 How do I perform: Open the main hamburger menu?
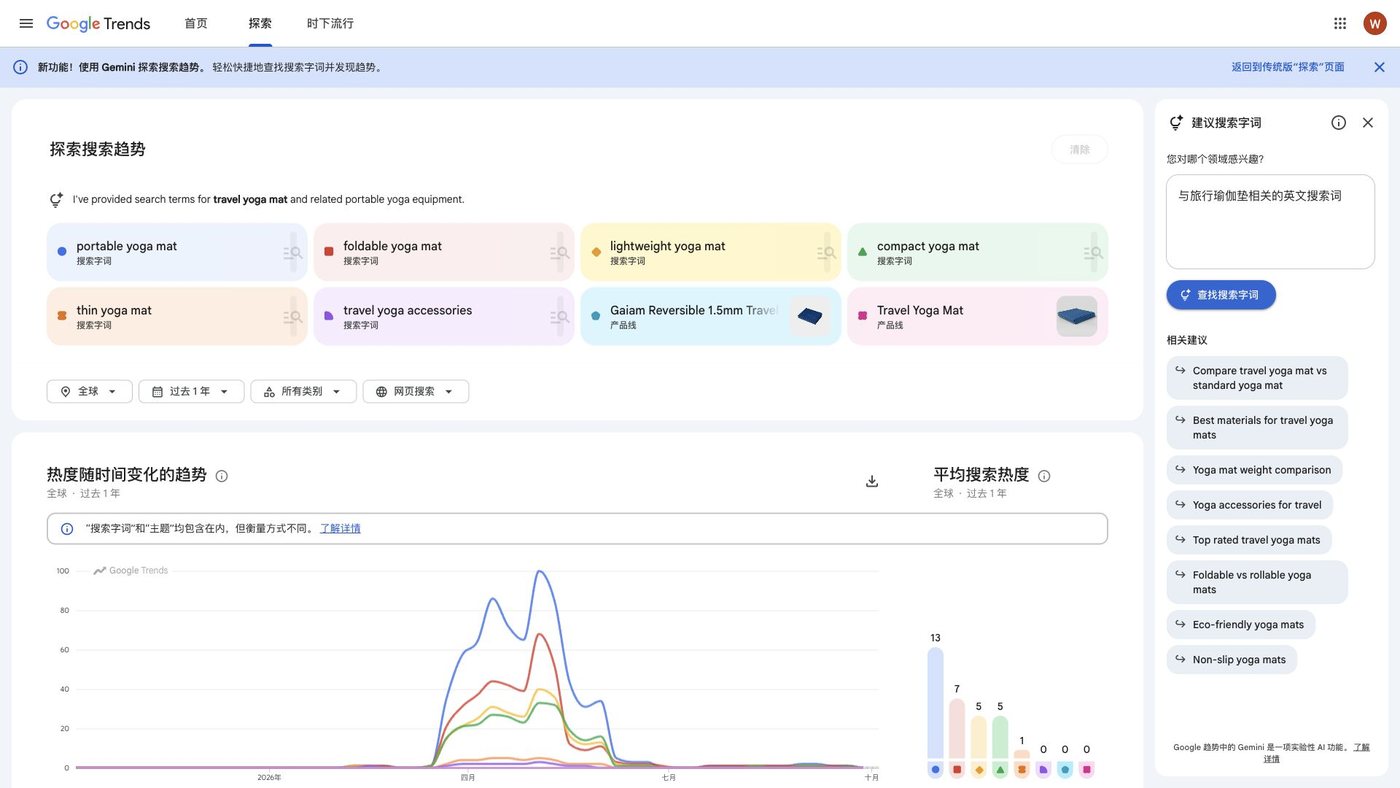(x=26, y=23)
